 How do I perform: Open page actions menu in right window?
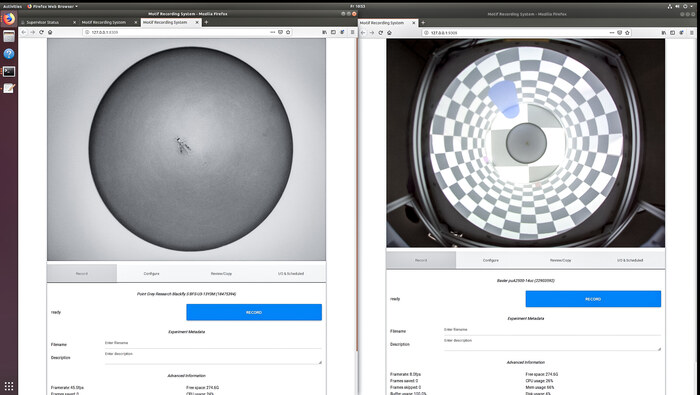tap(612, 33)
